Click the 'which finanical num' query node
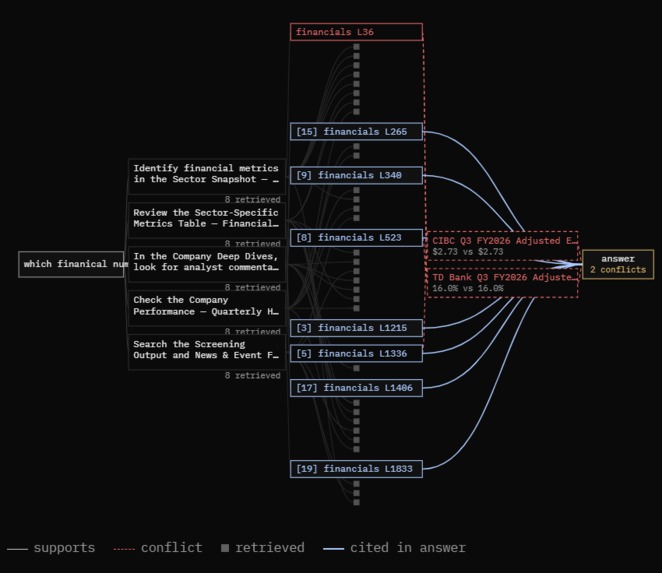The width and height of the screenshot is (662, 573). click(x=71, y=264)
